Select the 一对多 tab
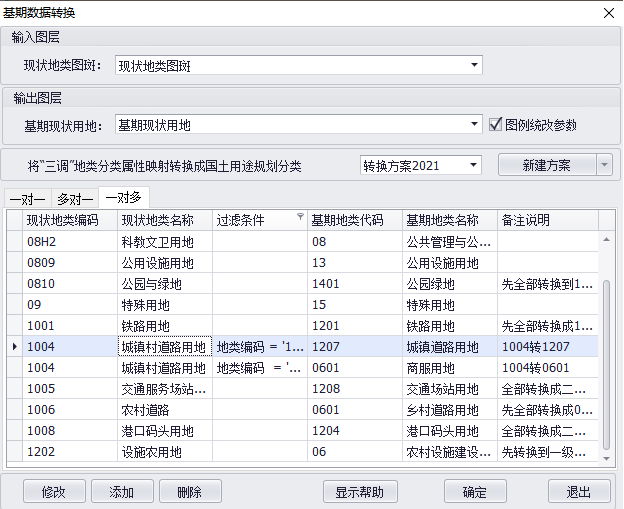 pos(124,197)
